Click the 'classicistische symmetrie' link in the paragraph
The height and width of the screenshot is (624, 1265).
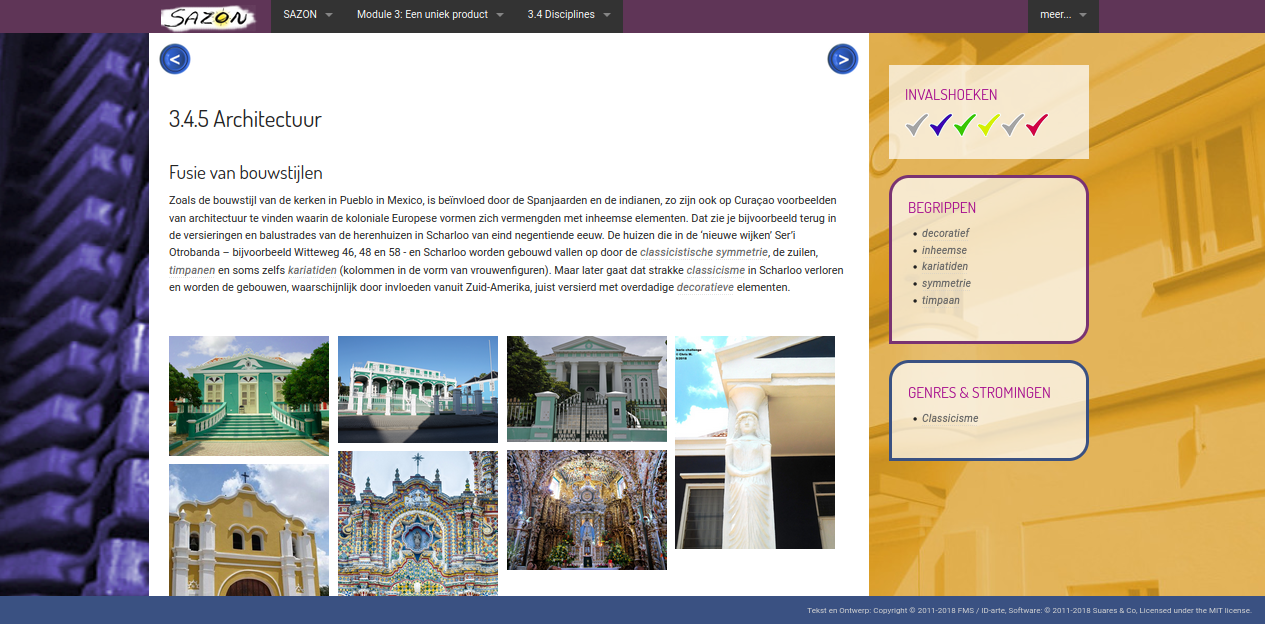[703, 252]
